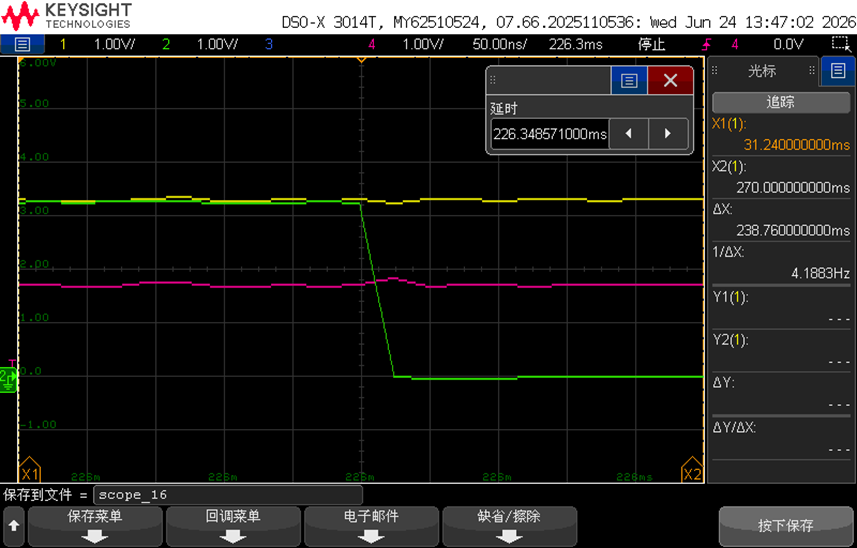The height and width of the screenshot is (548, 857).
Task: Select the Y1(1) cursor field
Action: tap(781, 308)
